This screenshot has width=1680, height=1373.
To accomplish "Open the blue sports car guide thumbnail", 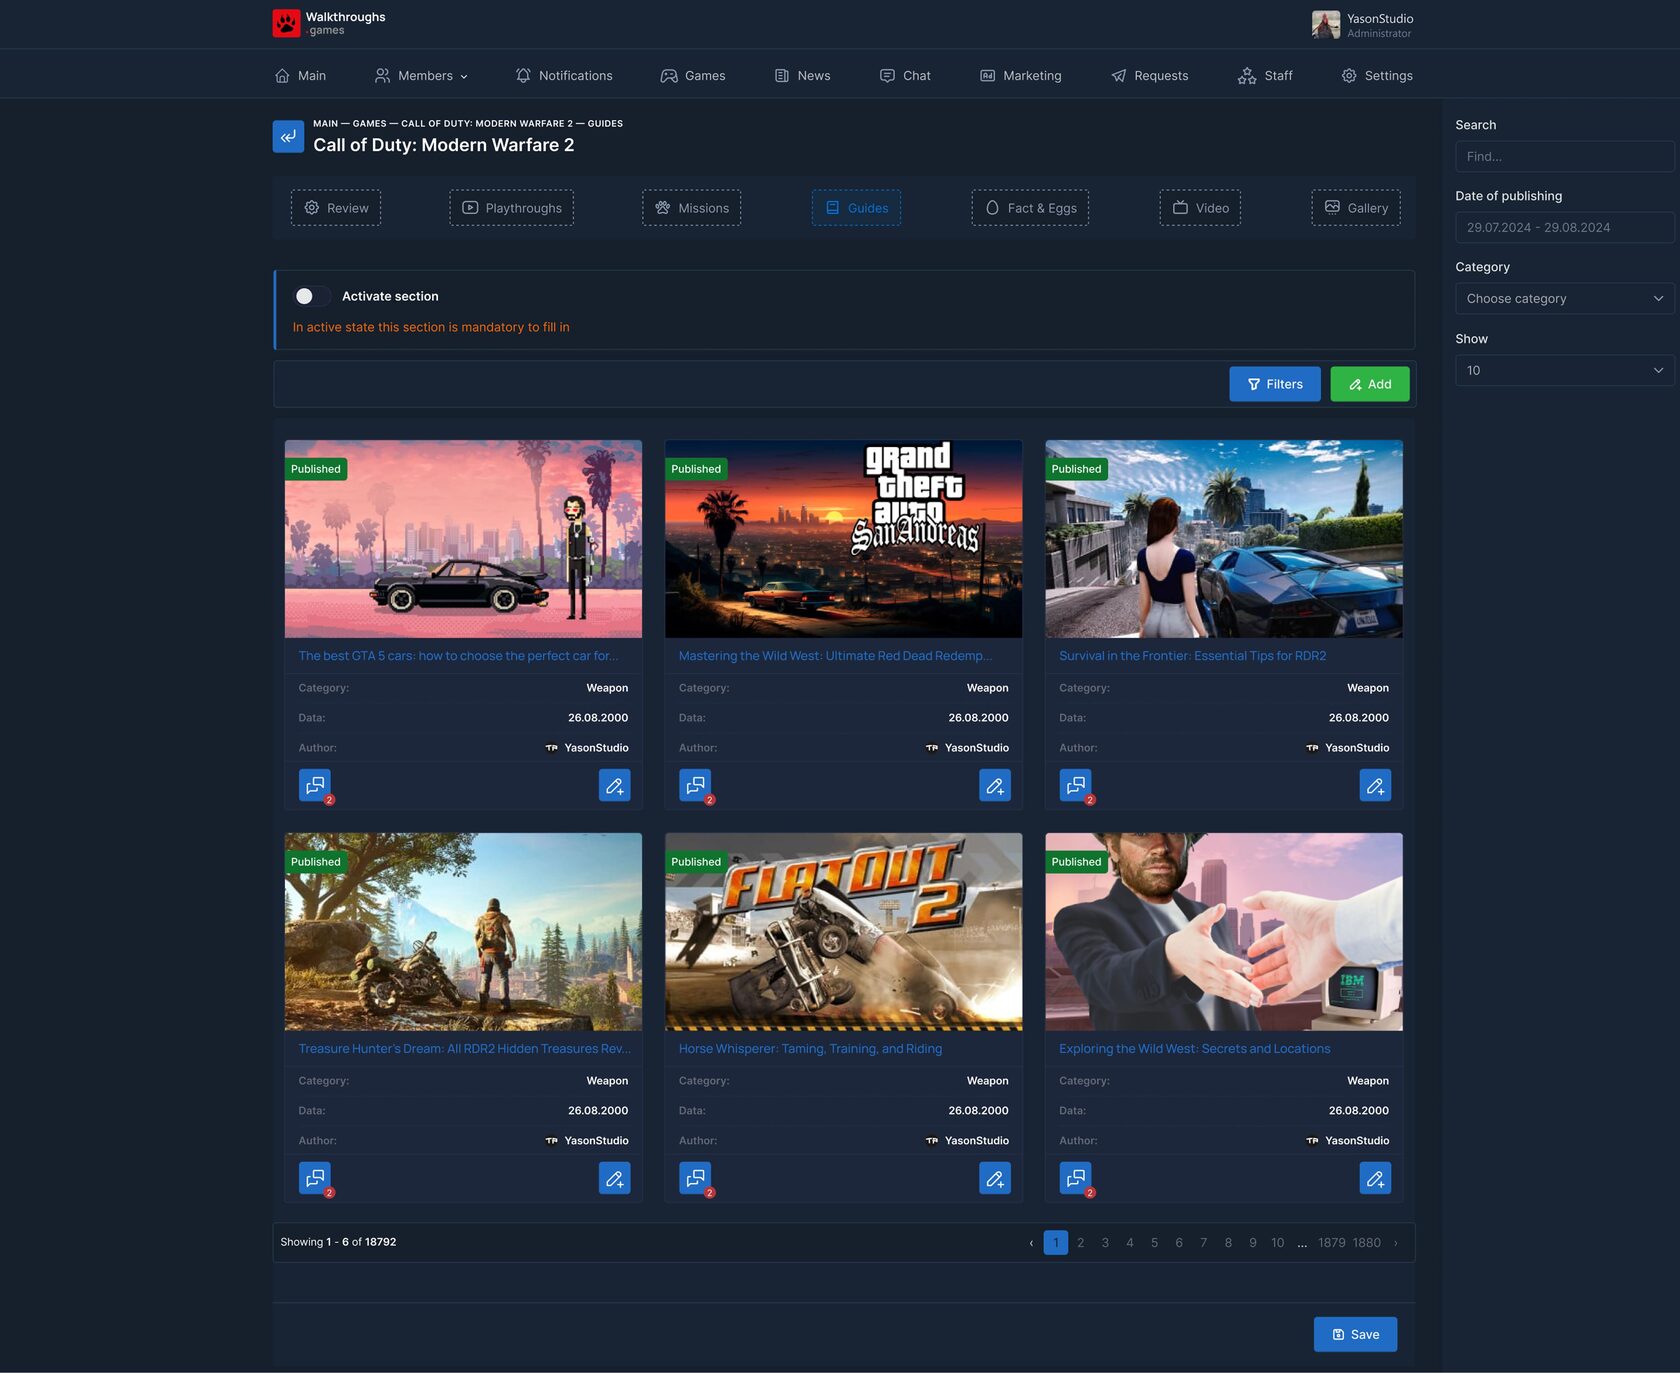I will click(1224, 539).
